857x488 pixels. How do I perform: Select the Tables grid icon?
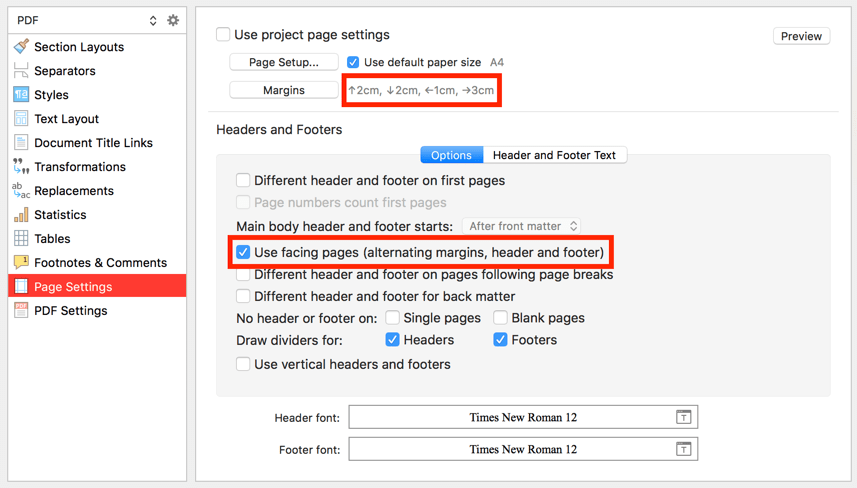click(21, 238)
